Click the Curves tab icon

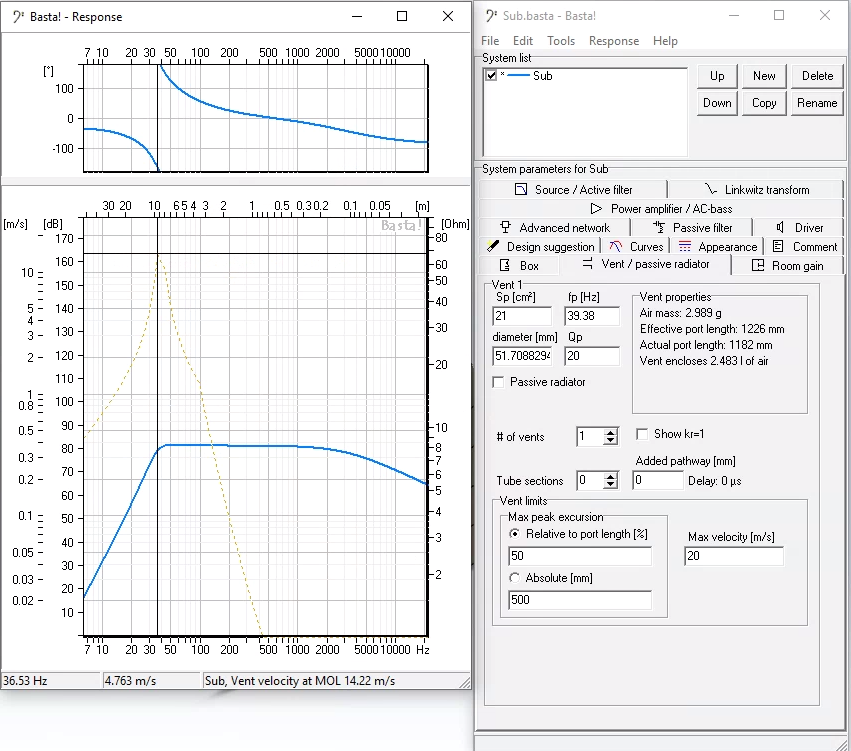615,246
